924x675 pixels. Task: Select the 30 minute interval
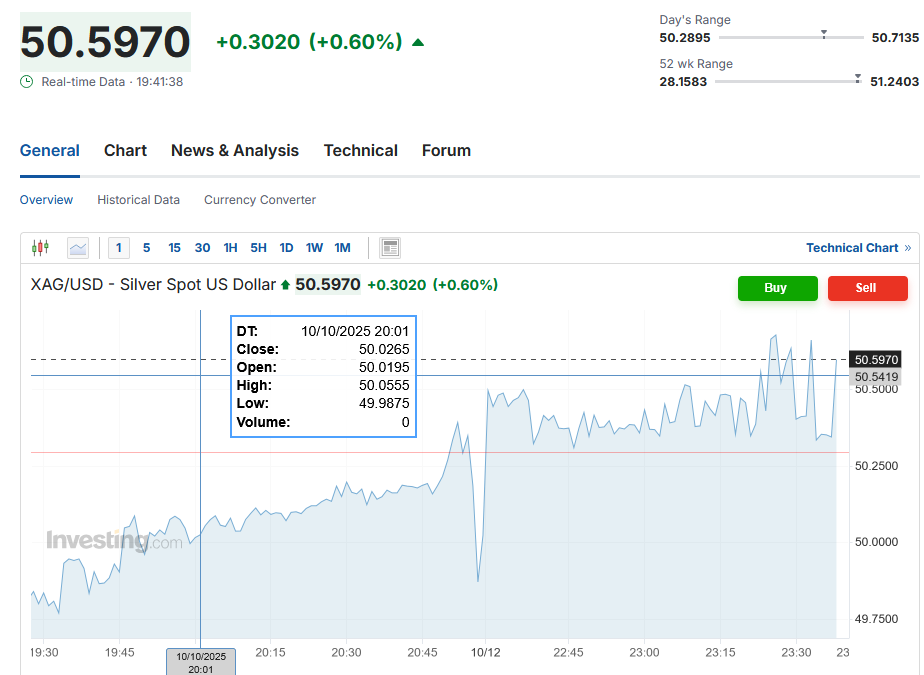202,248
